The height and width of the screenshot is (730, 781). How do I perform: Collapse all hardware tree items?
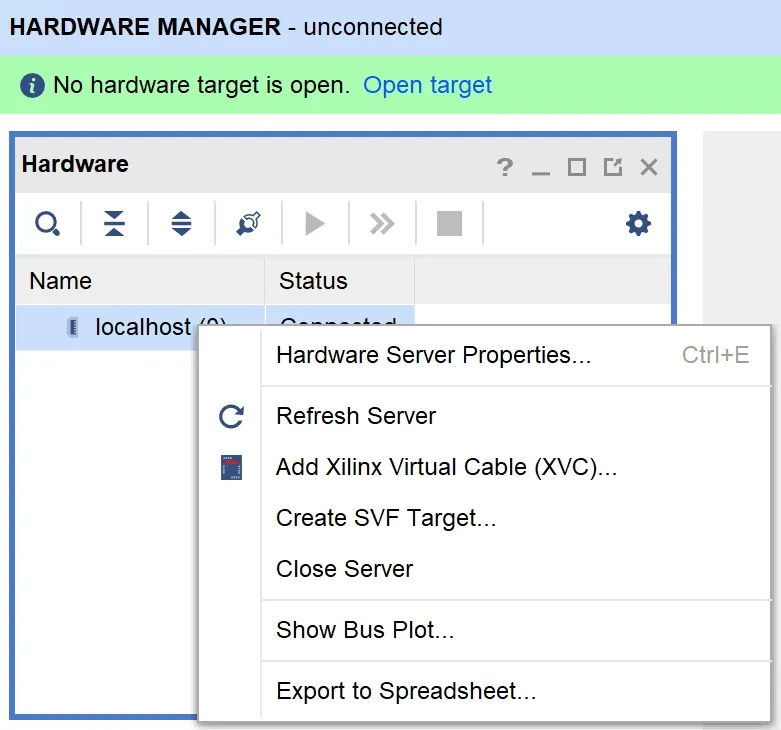[x=115, y=224]
